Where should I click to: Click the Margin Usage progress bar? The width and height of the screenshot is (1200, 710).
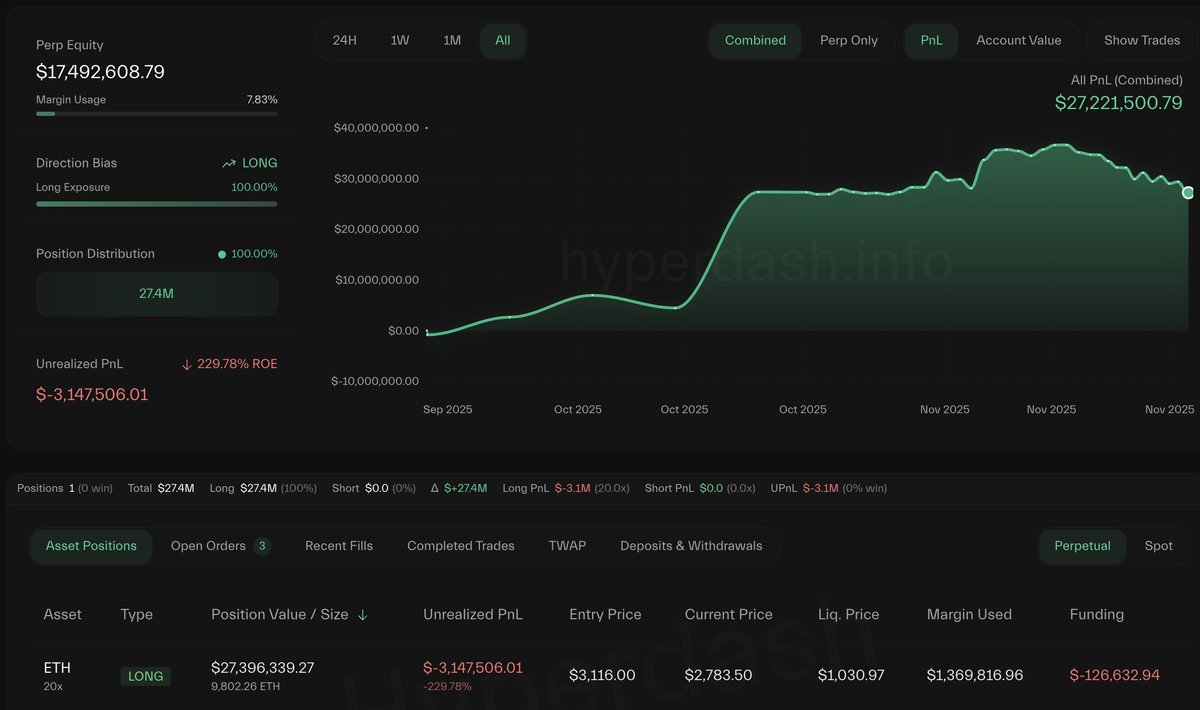pos(156,114)
